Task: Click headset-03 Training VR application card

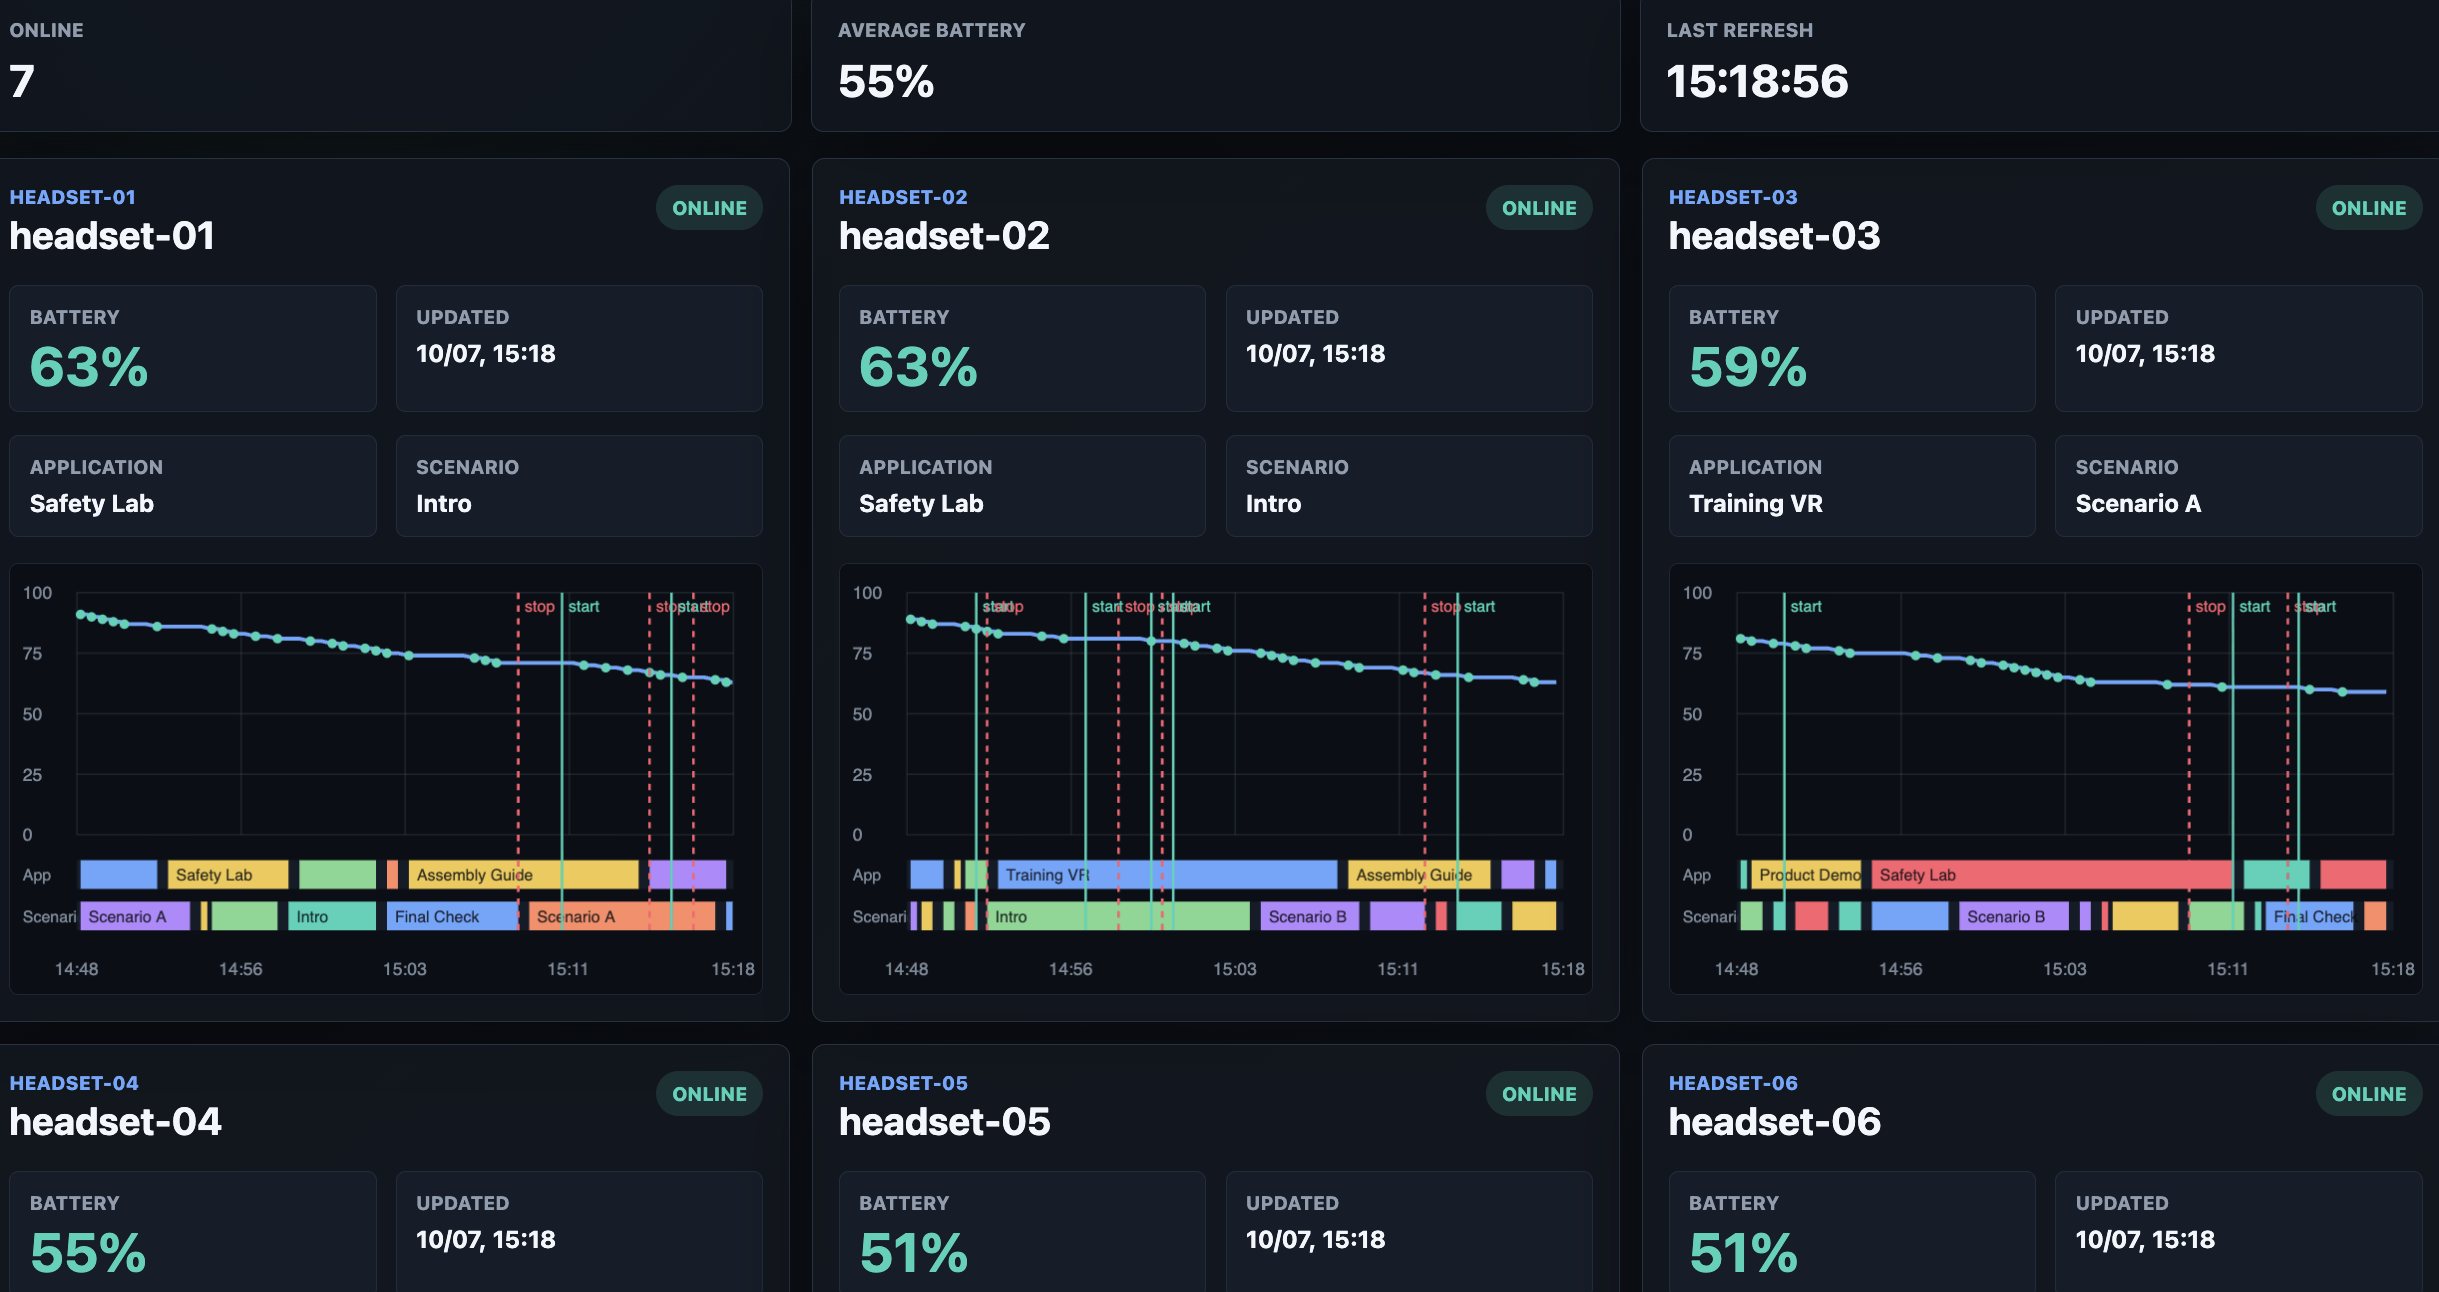Action: click(1851, 486)
